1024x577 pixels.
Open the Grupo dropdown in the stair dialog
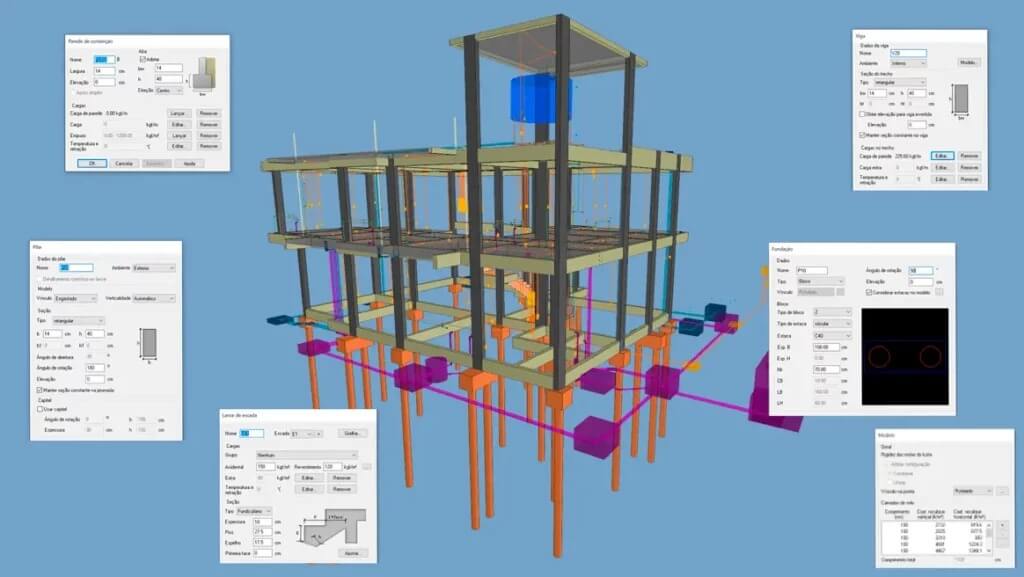click(x=307, y=455)
